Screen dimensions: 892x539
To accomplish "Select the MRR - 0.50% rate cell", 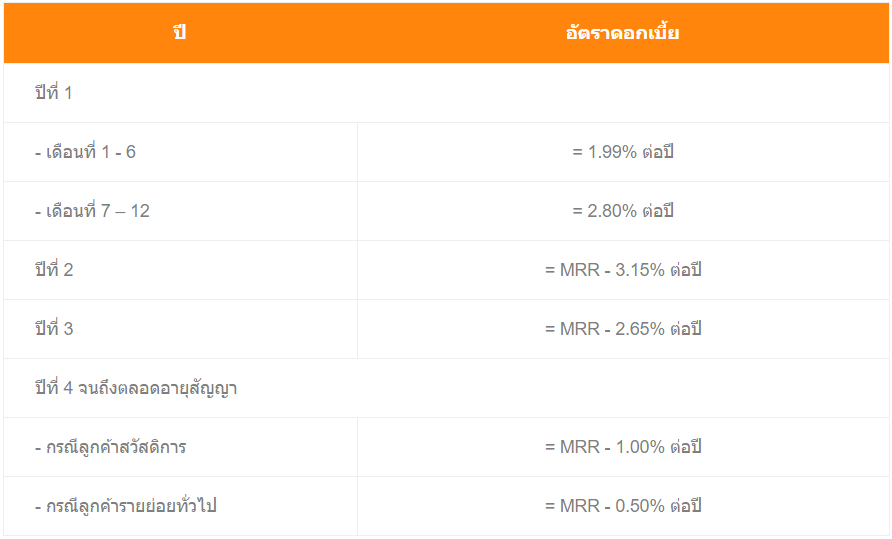I will 623,506.
